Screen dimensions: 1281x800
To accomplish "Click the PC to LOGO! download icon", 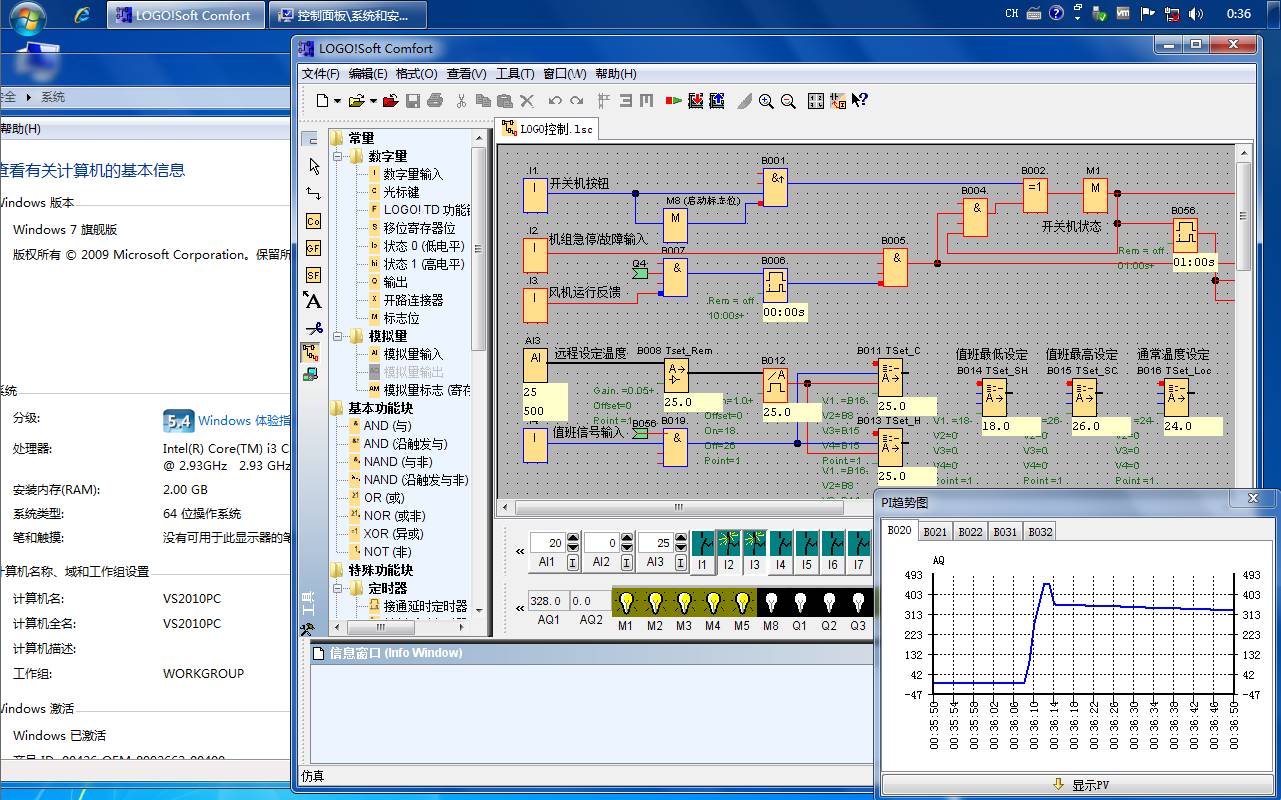I will coord(695,101).
